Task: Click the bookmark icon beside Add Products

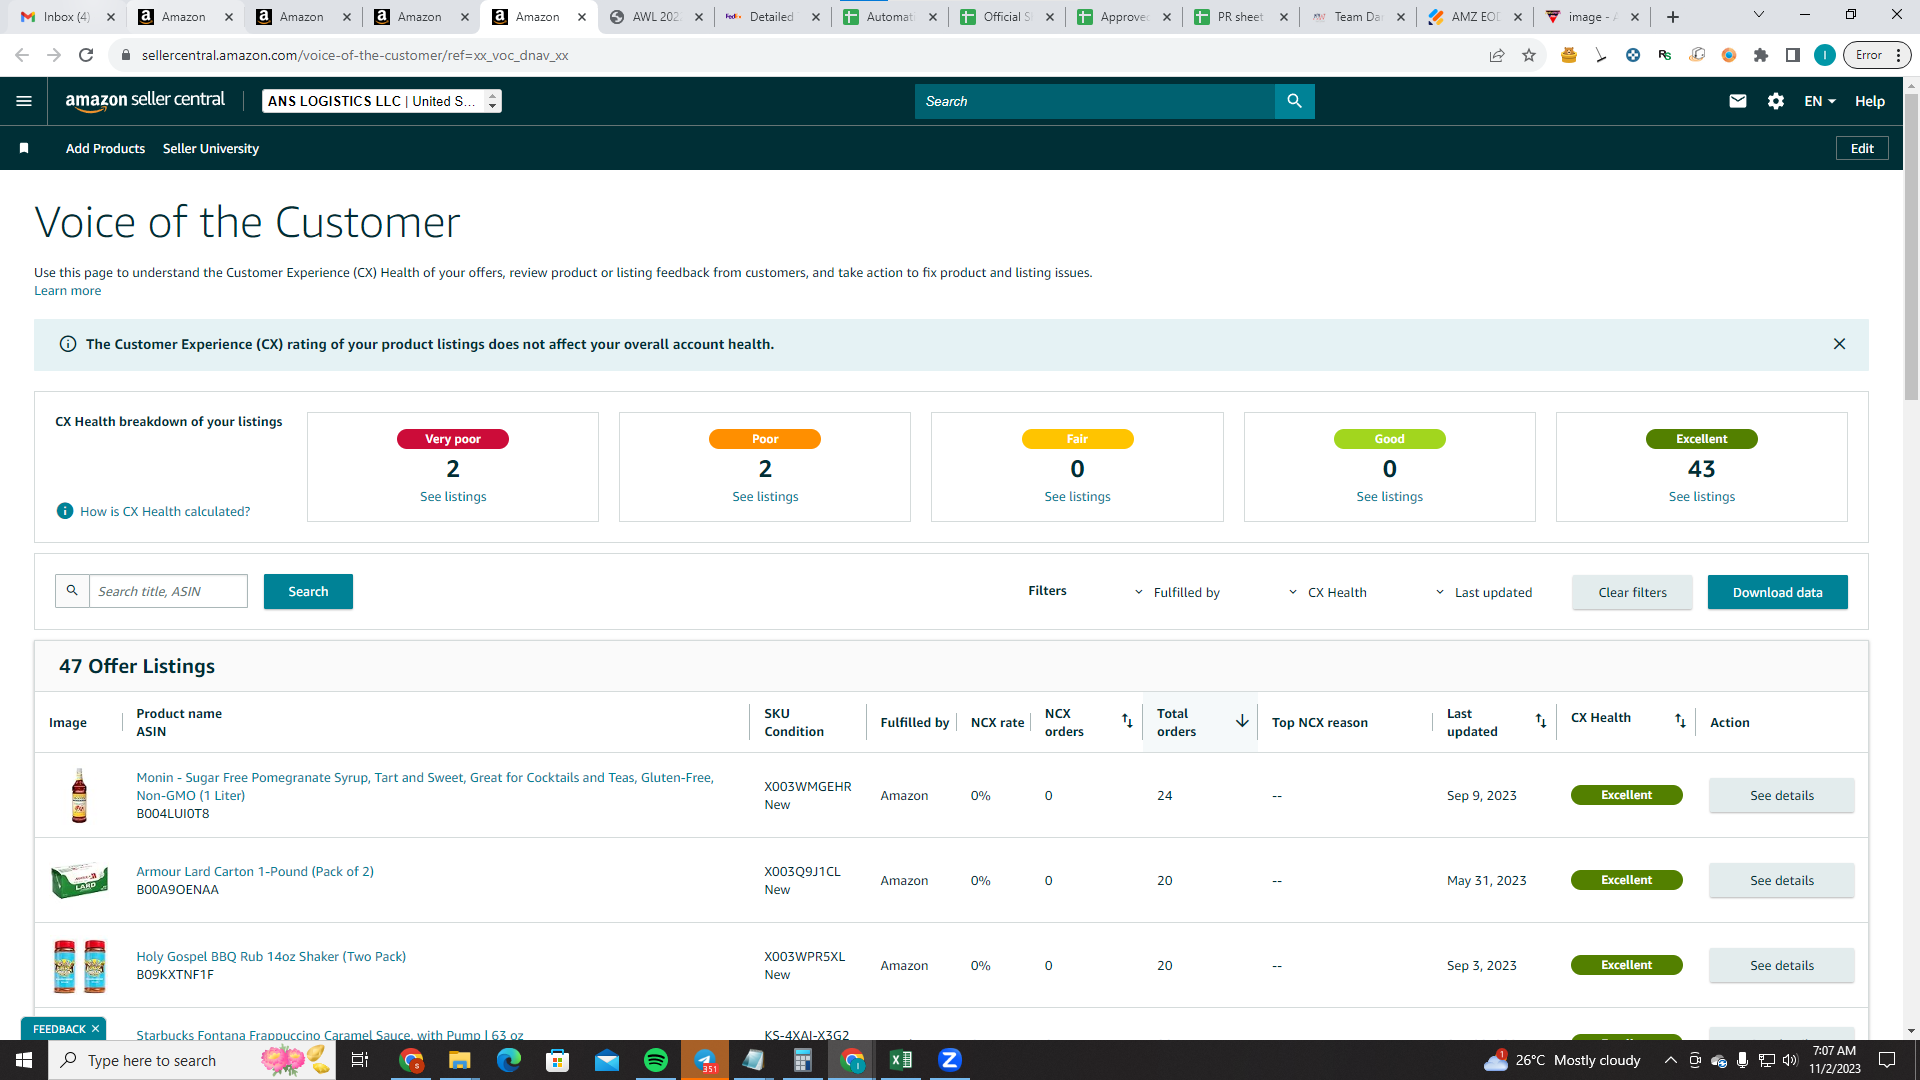Action: pyautogui.click(x=24, y=148)
